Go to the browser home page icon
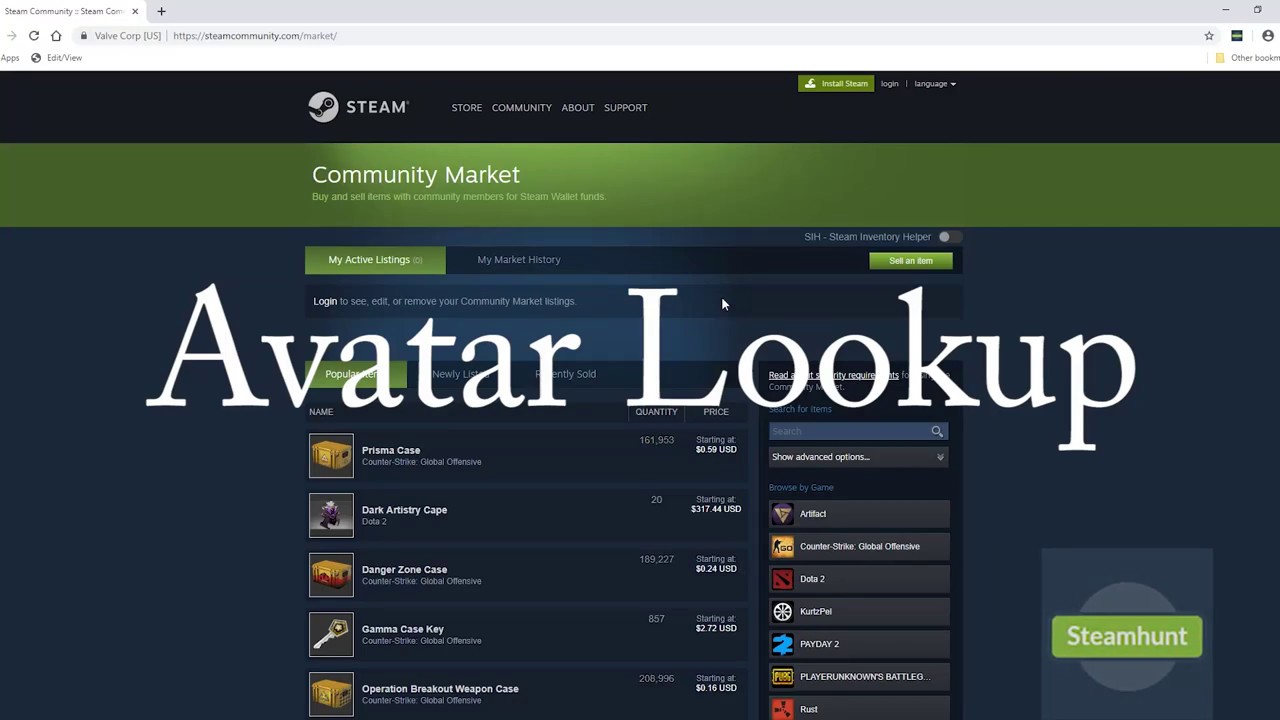 [56, 35]
